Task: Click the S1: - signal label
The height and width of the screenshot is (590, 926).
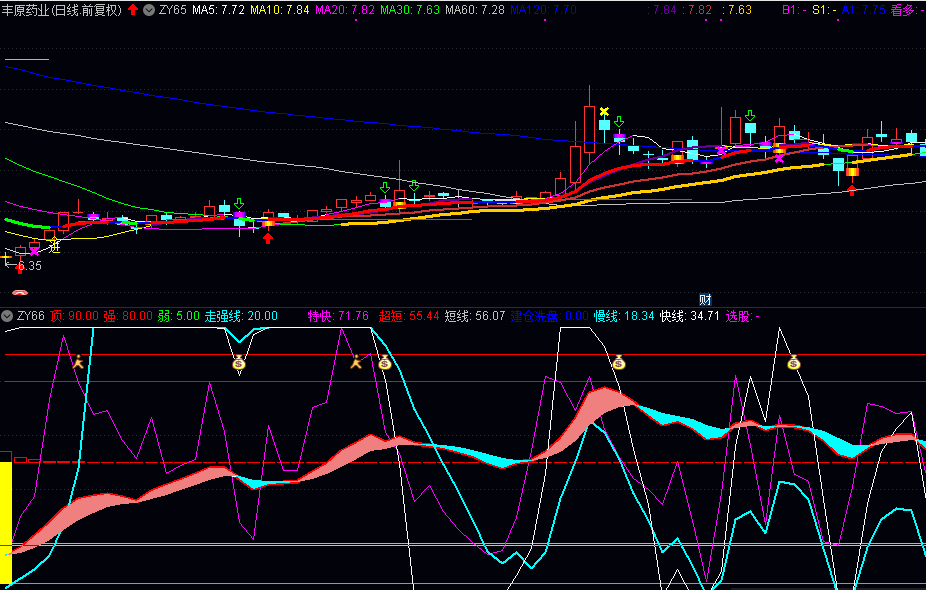Action: [x=824, y=10]
